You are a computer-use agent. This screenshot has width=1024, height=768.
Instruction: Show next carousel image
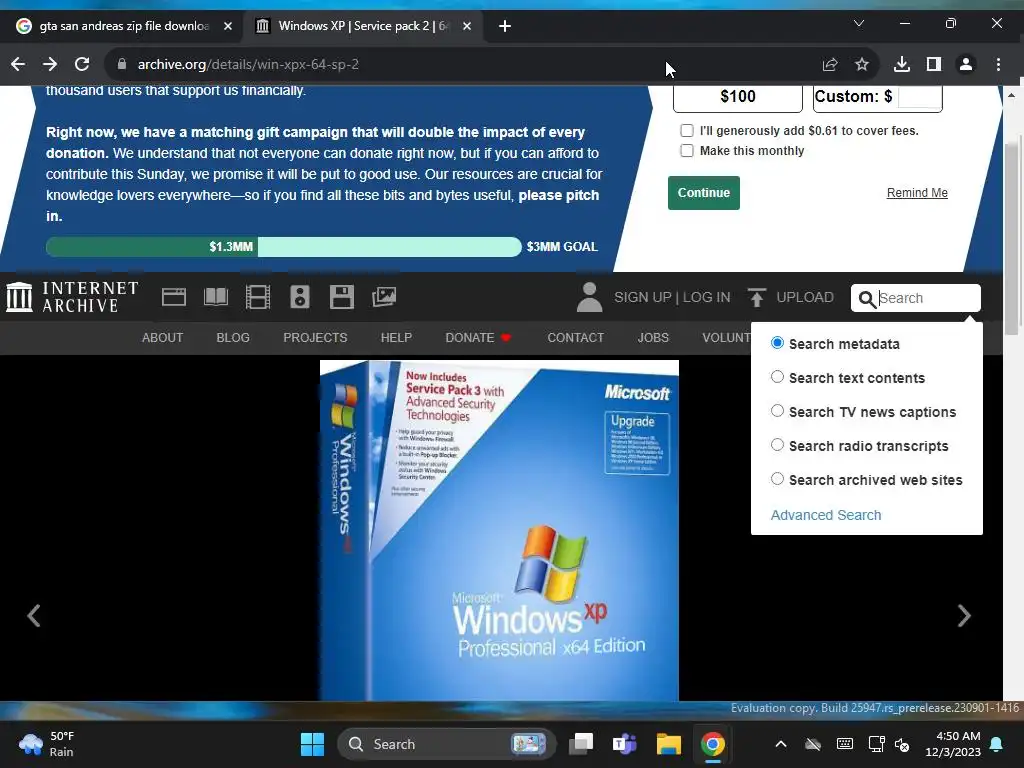pos(964,616)
